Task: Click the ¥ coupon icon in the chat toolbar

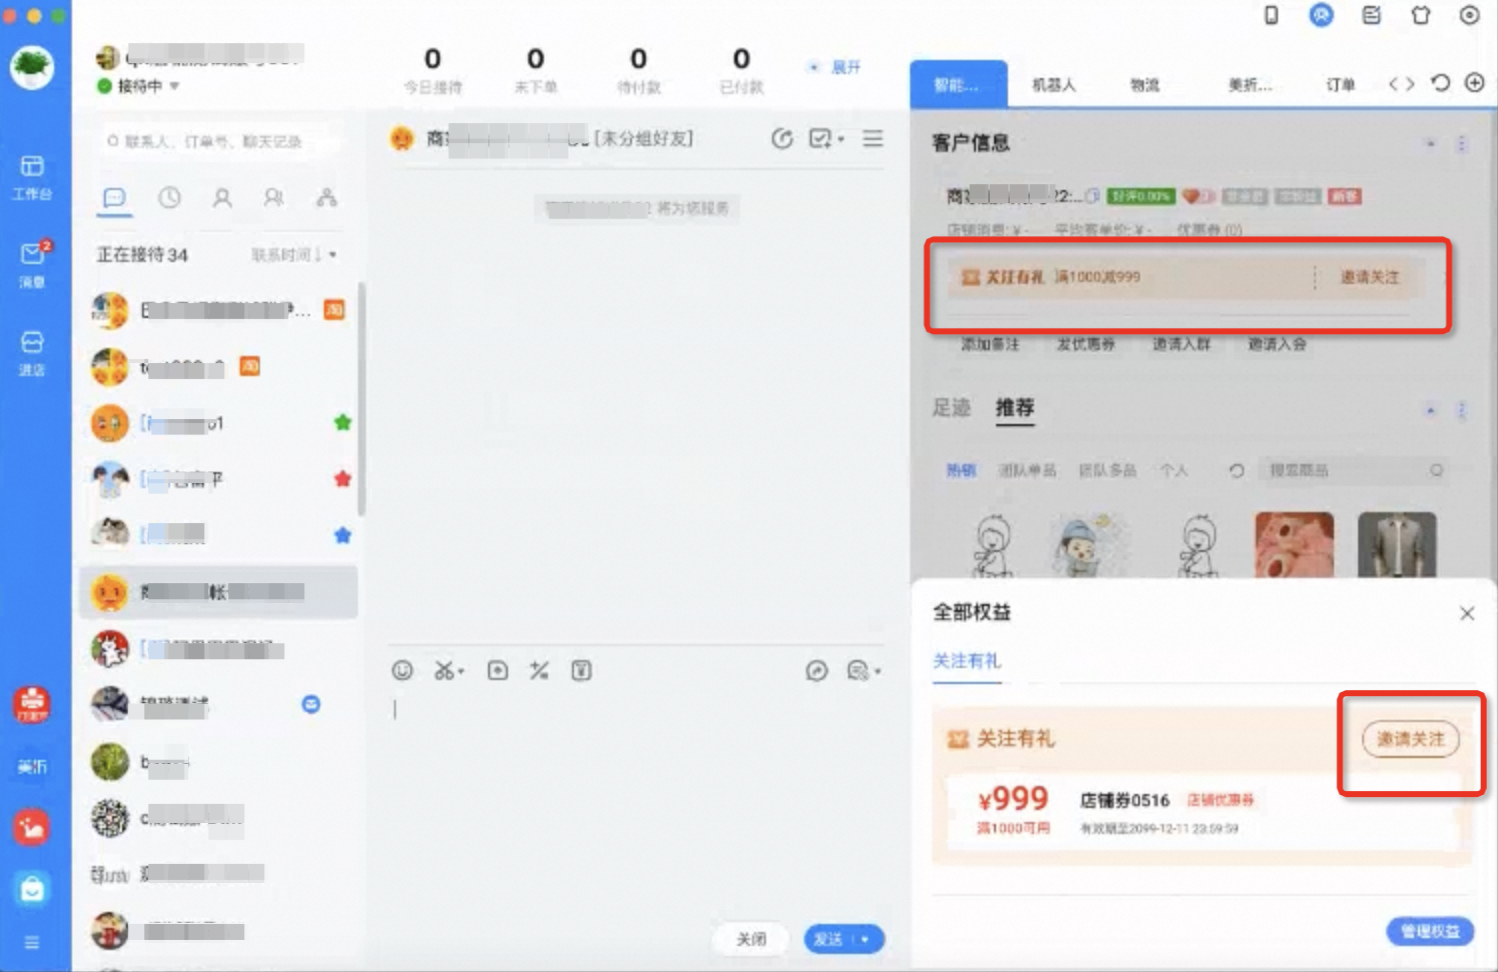Action: [x=581, y=671]
